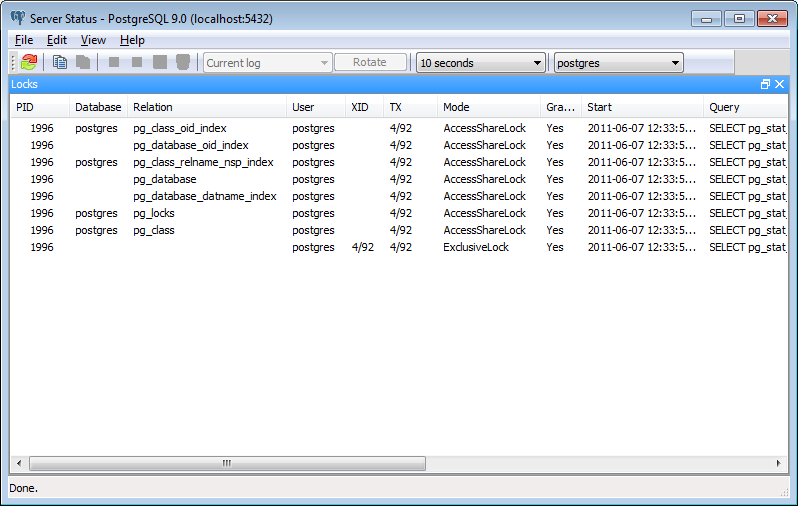Click the greyed-out Paste icon in toolbar
This screenshot has width=798, height=506.
(x=83, y=62)
